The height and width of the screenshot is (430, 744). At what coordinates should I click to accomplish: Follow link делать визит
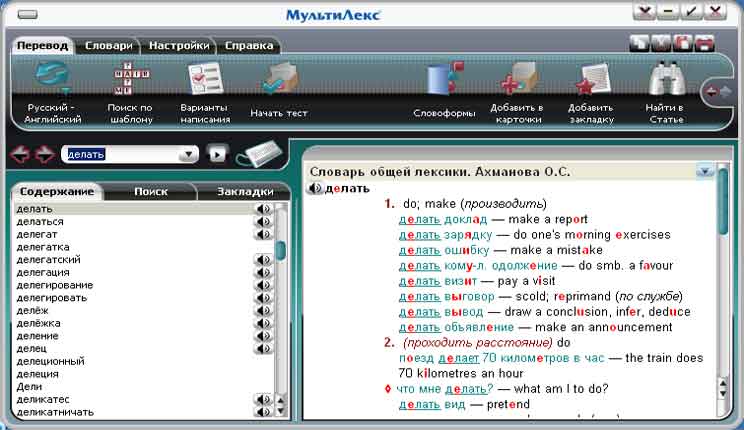pyautogui.click(x=437, y=281)
